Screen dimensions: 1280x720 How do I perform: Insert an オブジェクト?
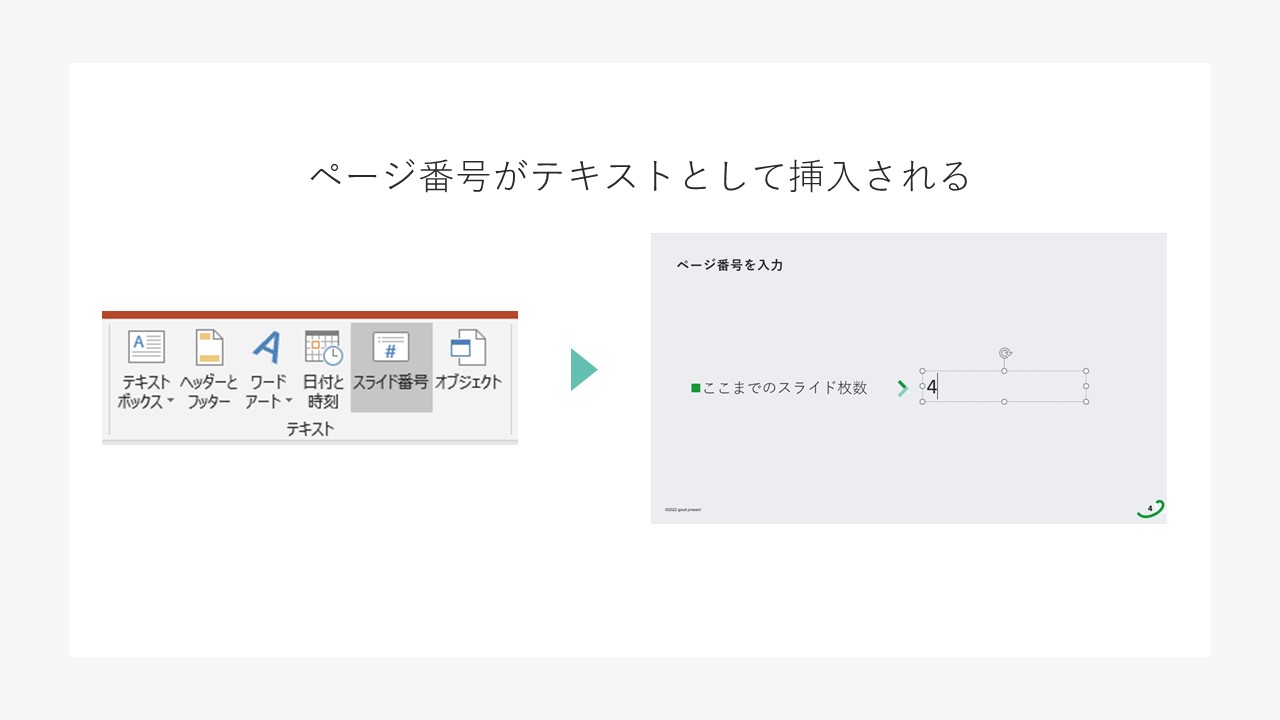pyautogui.click(x=468, y=361)
